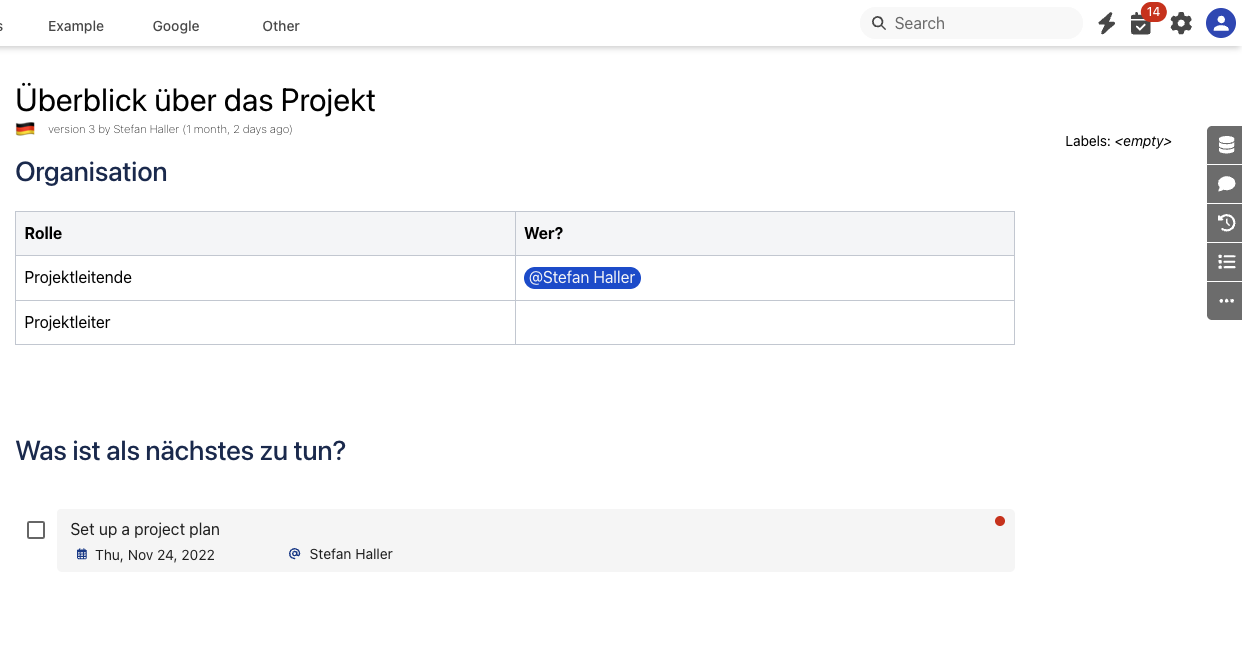Open the settings gear icon

pos(1181,24)
